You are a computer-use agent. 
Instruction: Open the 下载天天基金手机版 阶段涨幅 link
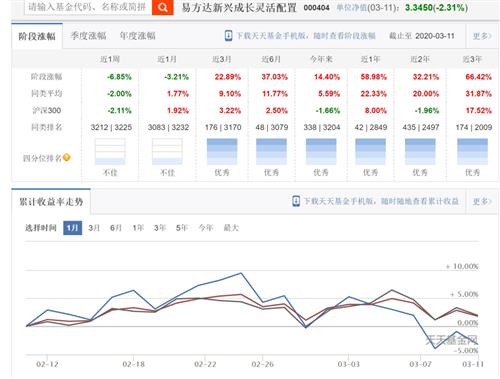pyautogui.click(x=306, y=36)
